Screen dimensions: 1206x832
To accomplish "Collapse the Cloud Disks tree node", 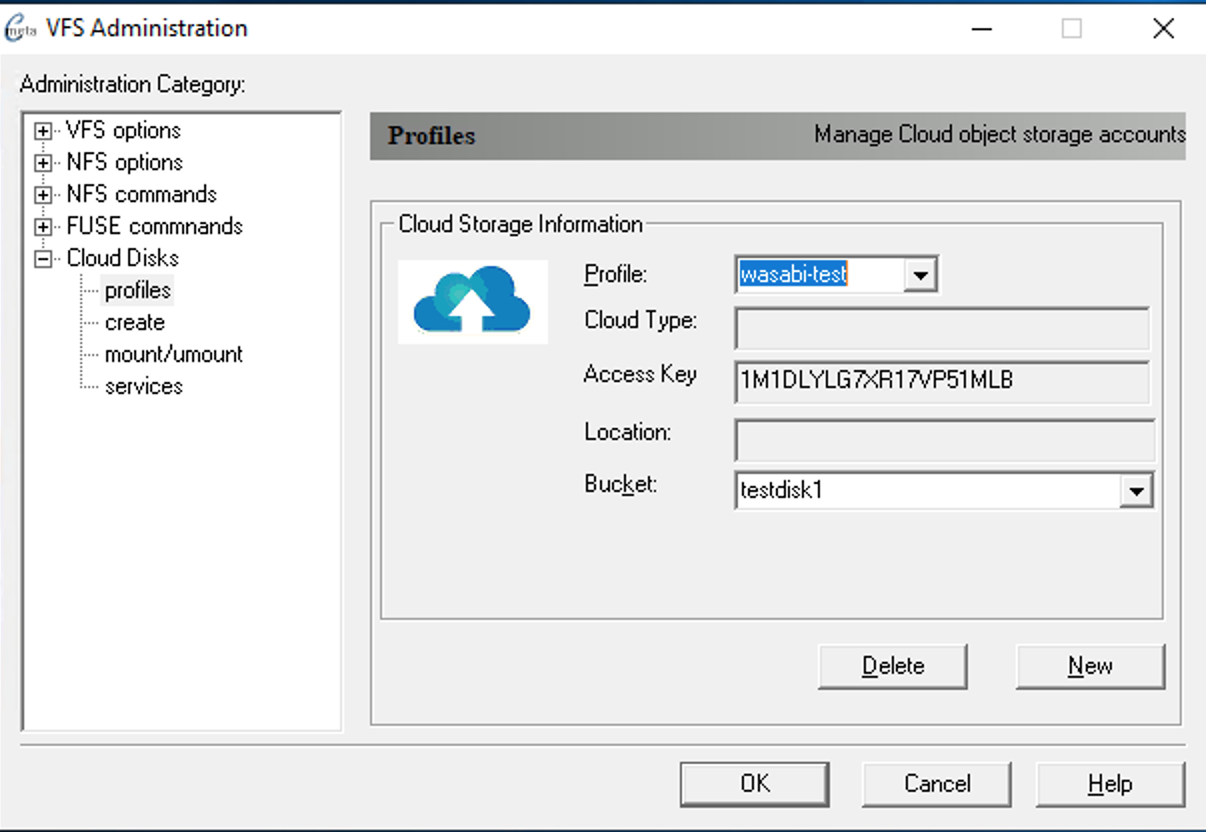I will [43, 259].
